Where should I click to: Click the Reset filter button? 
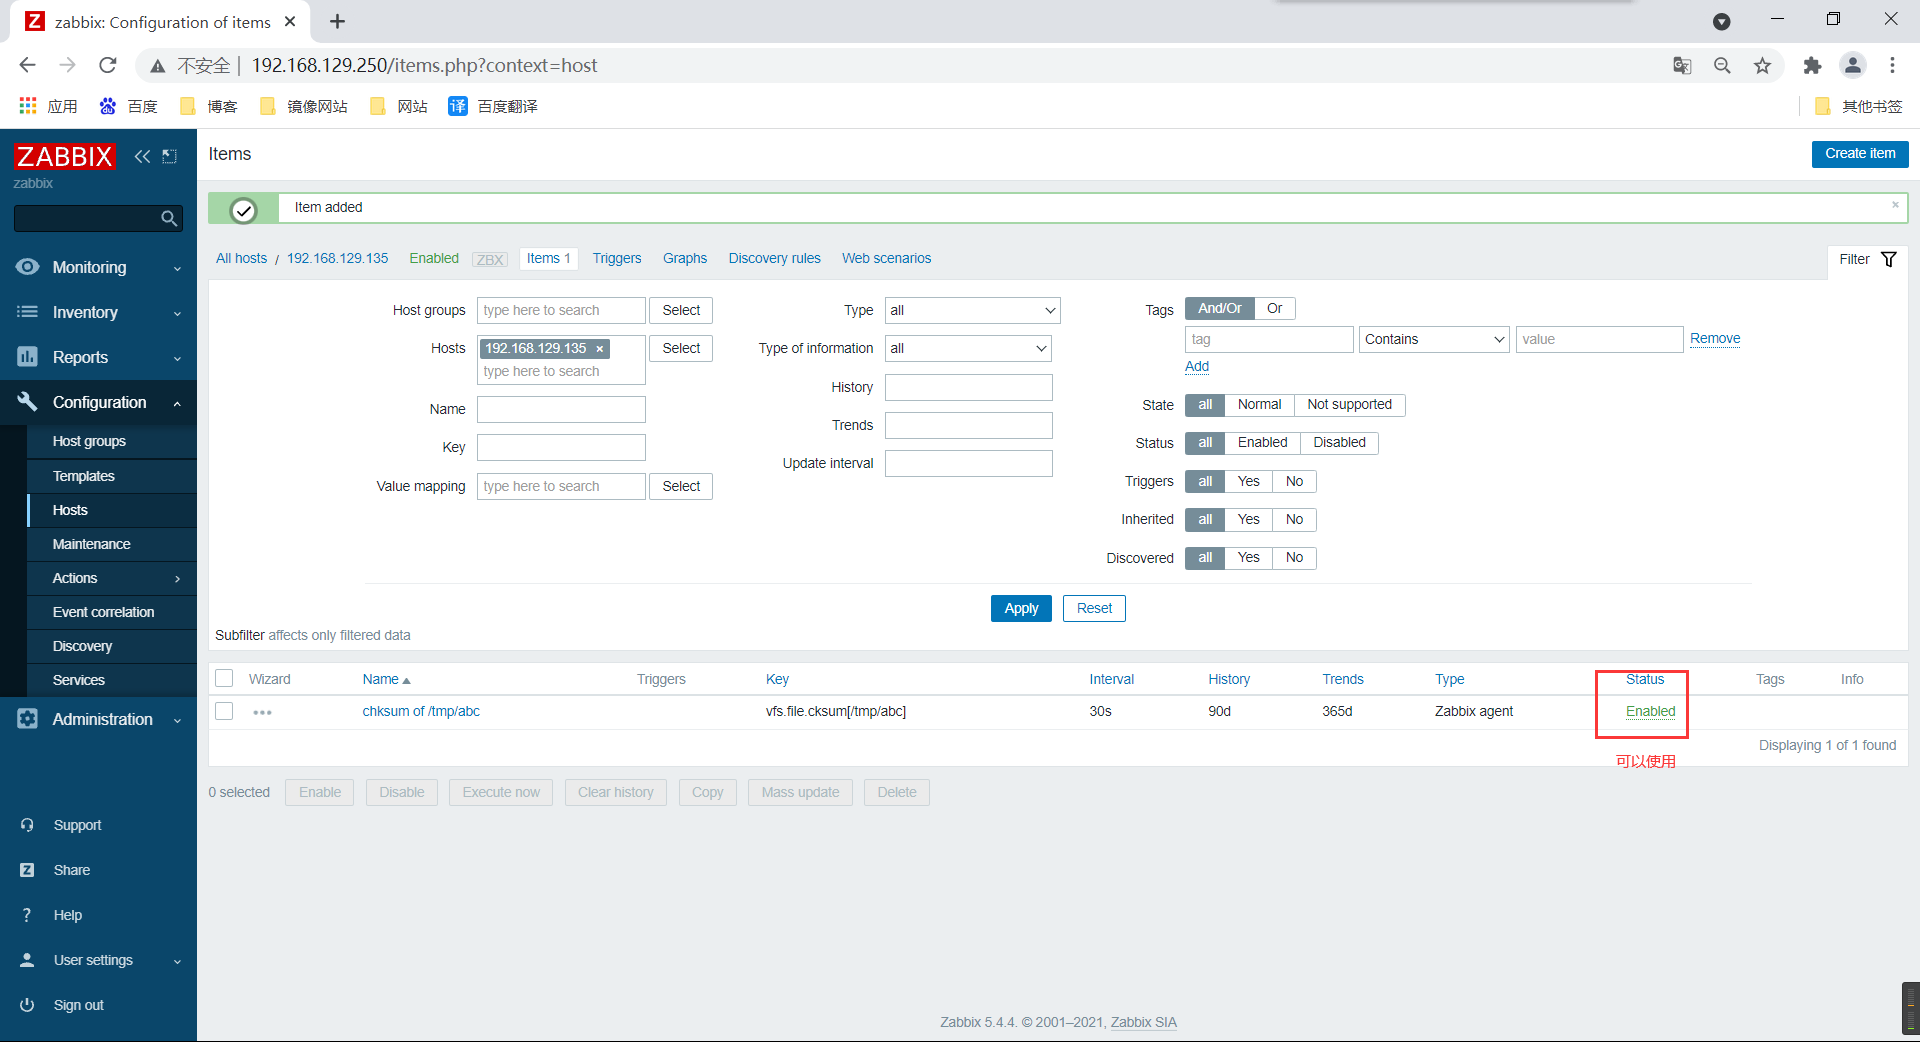[1094, 608]
